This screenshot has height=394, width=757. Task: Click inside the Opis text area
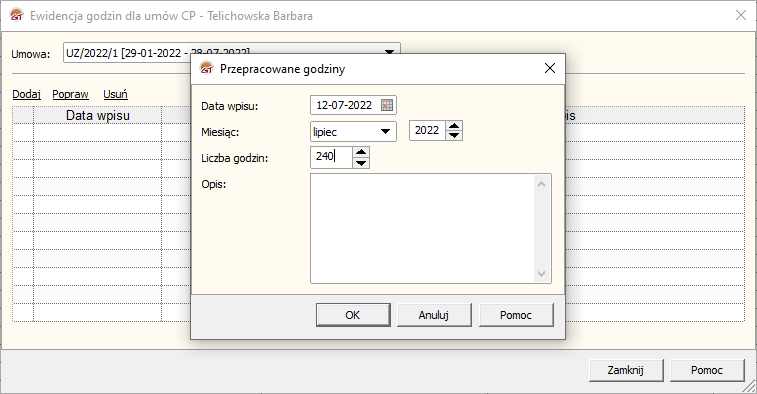pos(423,228)
